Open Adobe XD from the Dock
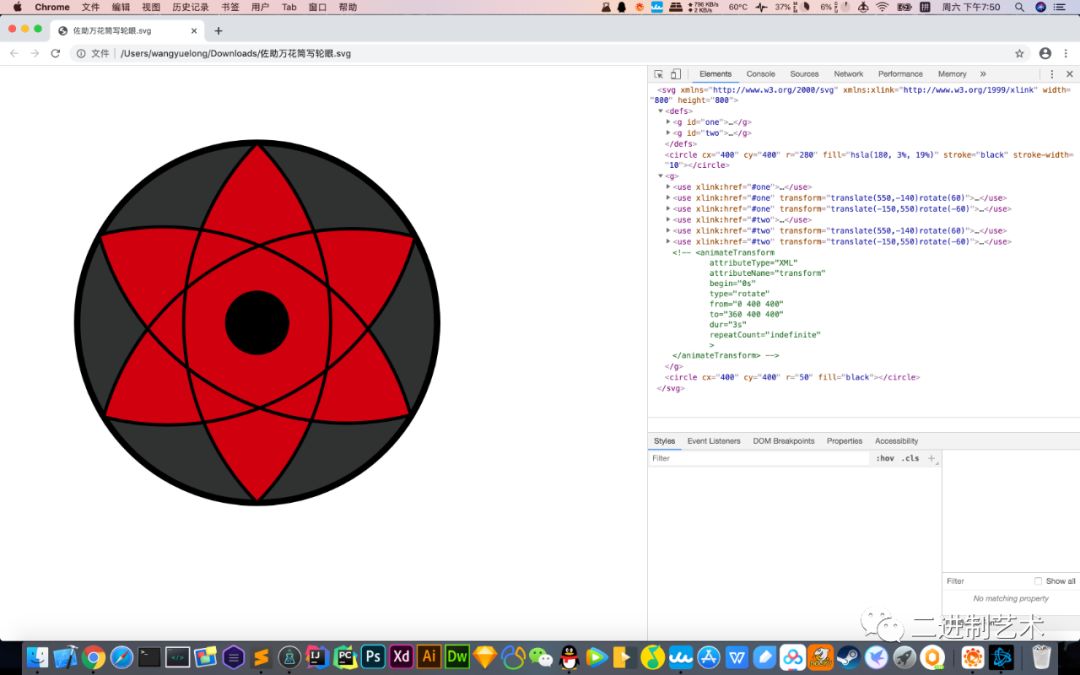Image resolution: width=1080 pixels, height=675 pixels. coord(401,656)
